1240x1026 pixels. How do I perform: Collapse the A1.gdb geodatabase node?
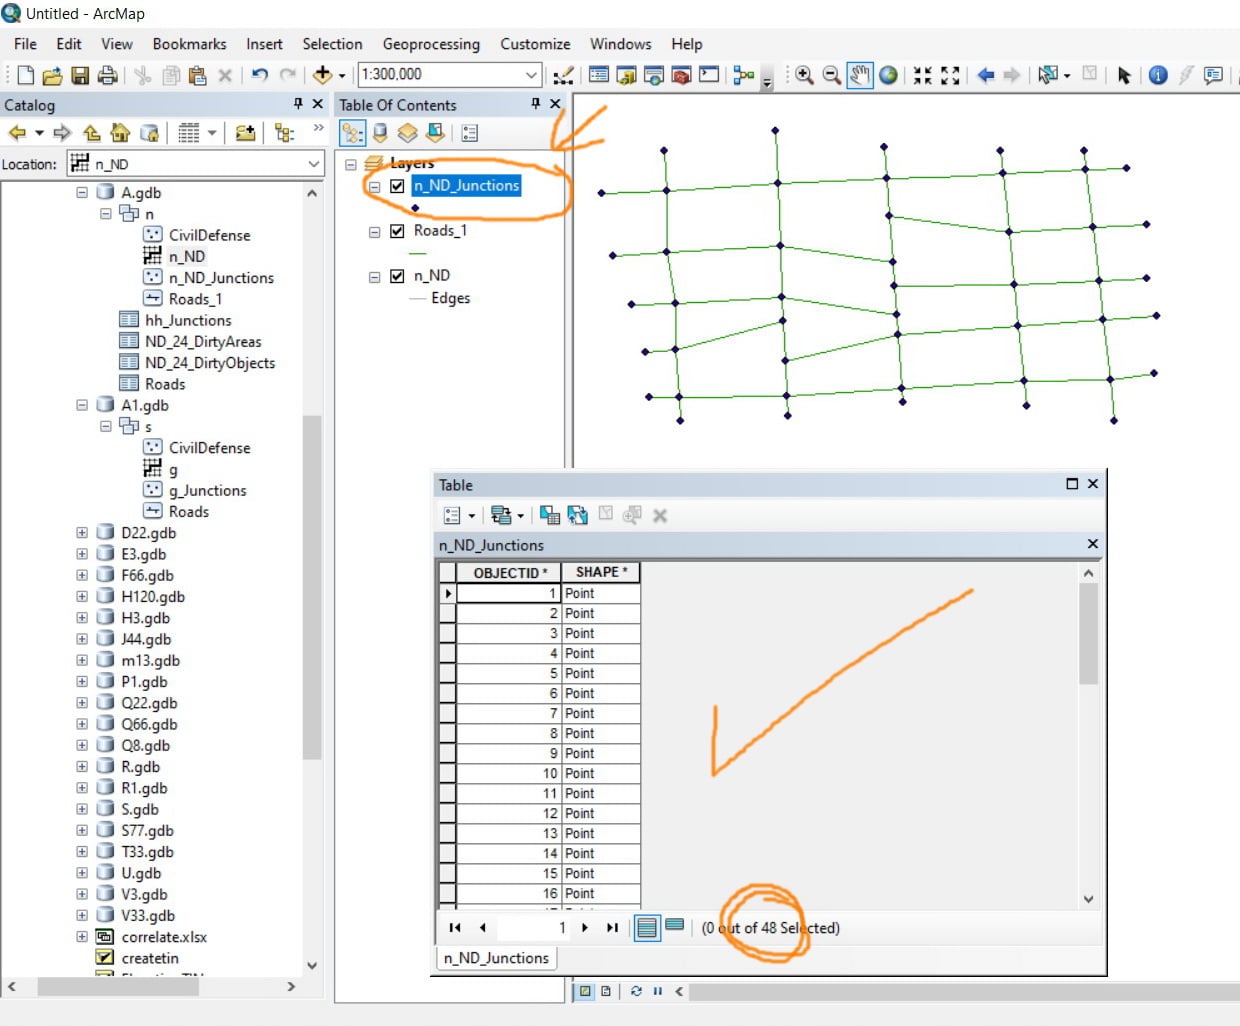pyautogui.click(x=82, y=405)
